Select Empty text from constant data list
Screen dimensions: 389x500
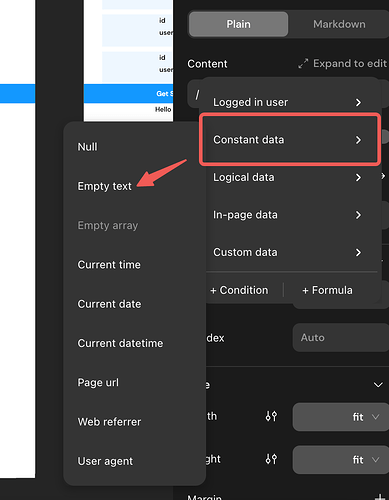click(104, 186)
